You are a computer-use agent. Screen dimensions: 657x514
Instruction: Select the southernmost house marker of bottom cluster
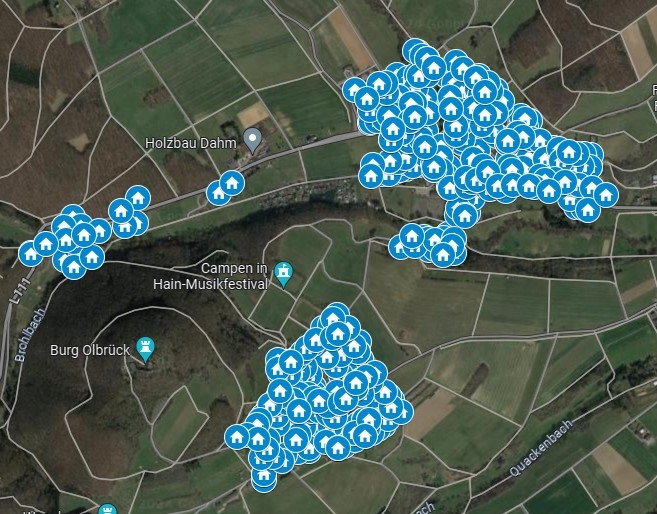(x=264, y=478)
